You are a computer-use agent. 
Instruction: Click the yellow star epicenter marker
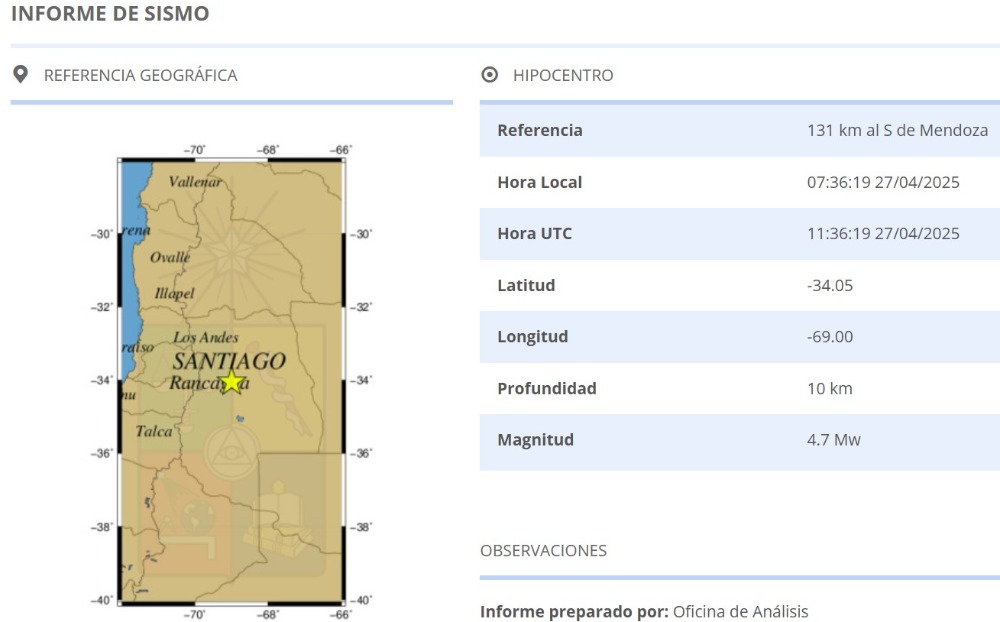[232, 381]
